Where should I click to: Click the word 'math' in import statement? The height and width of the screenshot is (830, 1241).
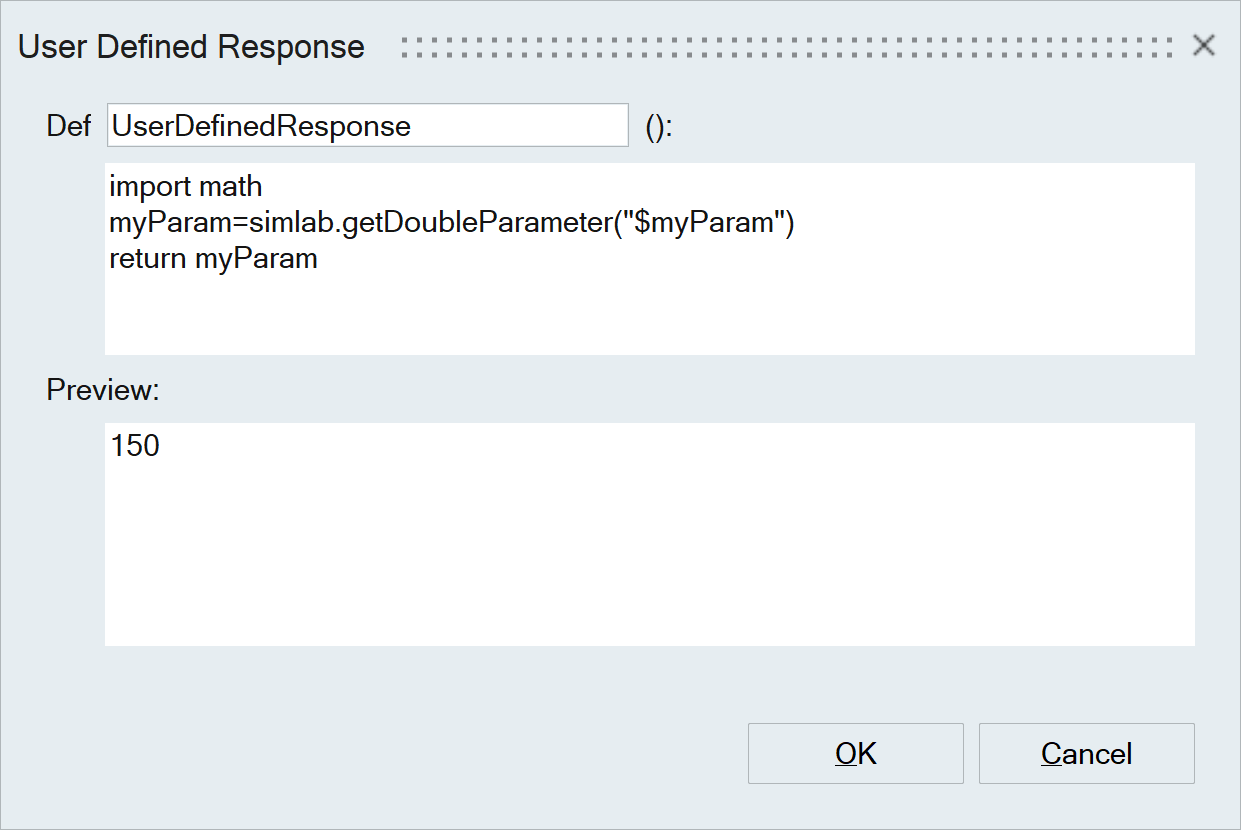tap(230, 186)
